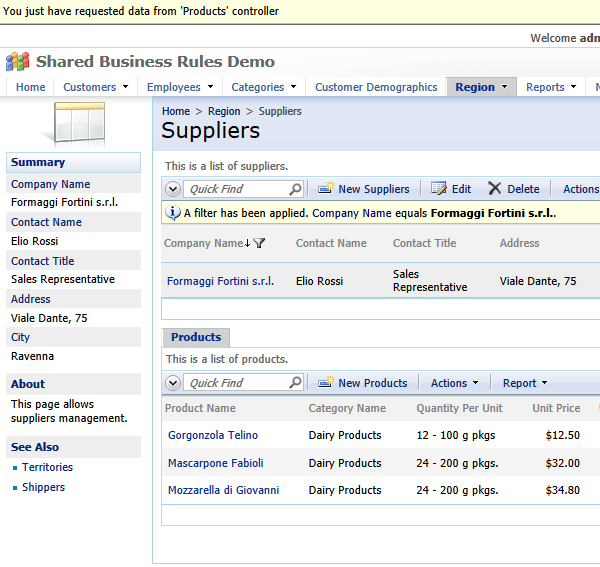Image resolution: width=600 pixels, height=567 pixels.
Task: Click the New Suppliers button
Action: [x=364, y=189]
